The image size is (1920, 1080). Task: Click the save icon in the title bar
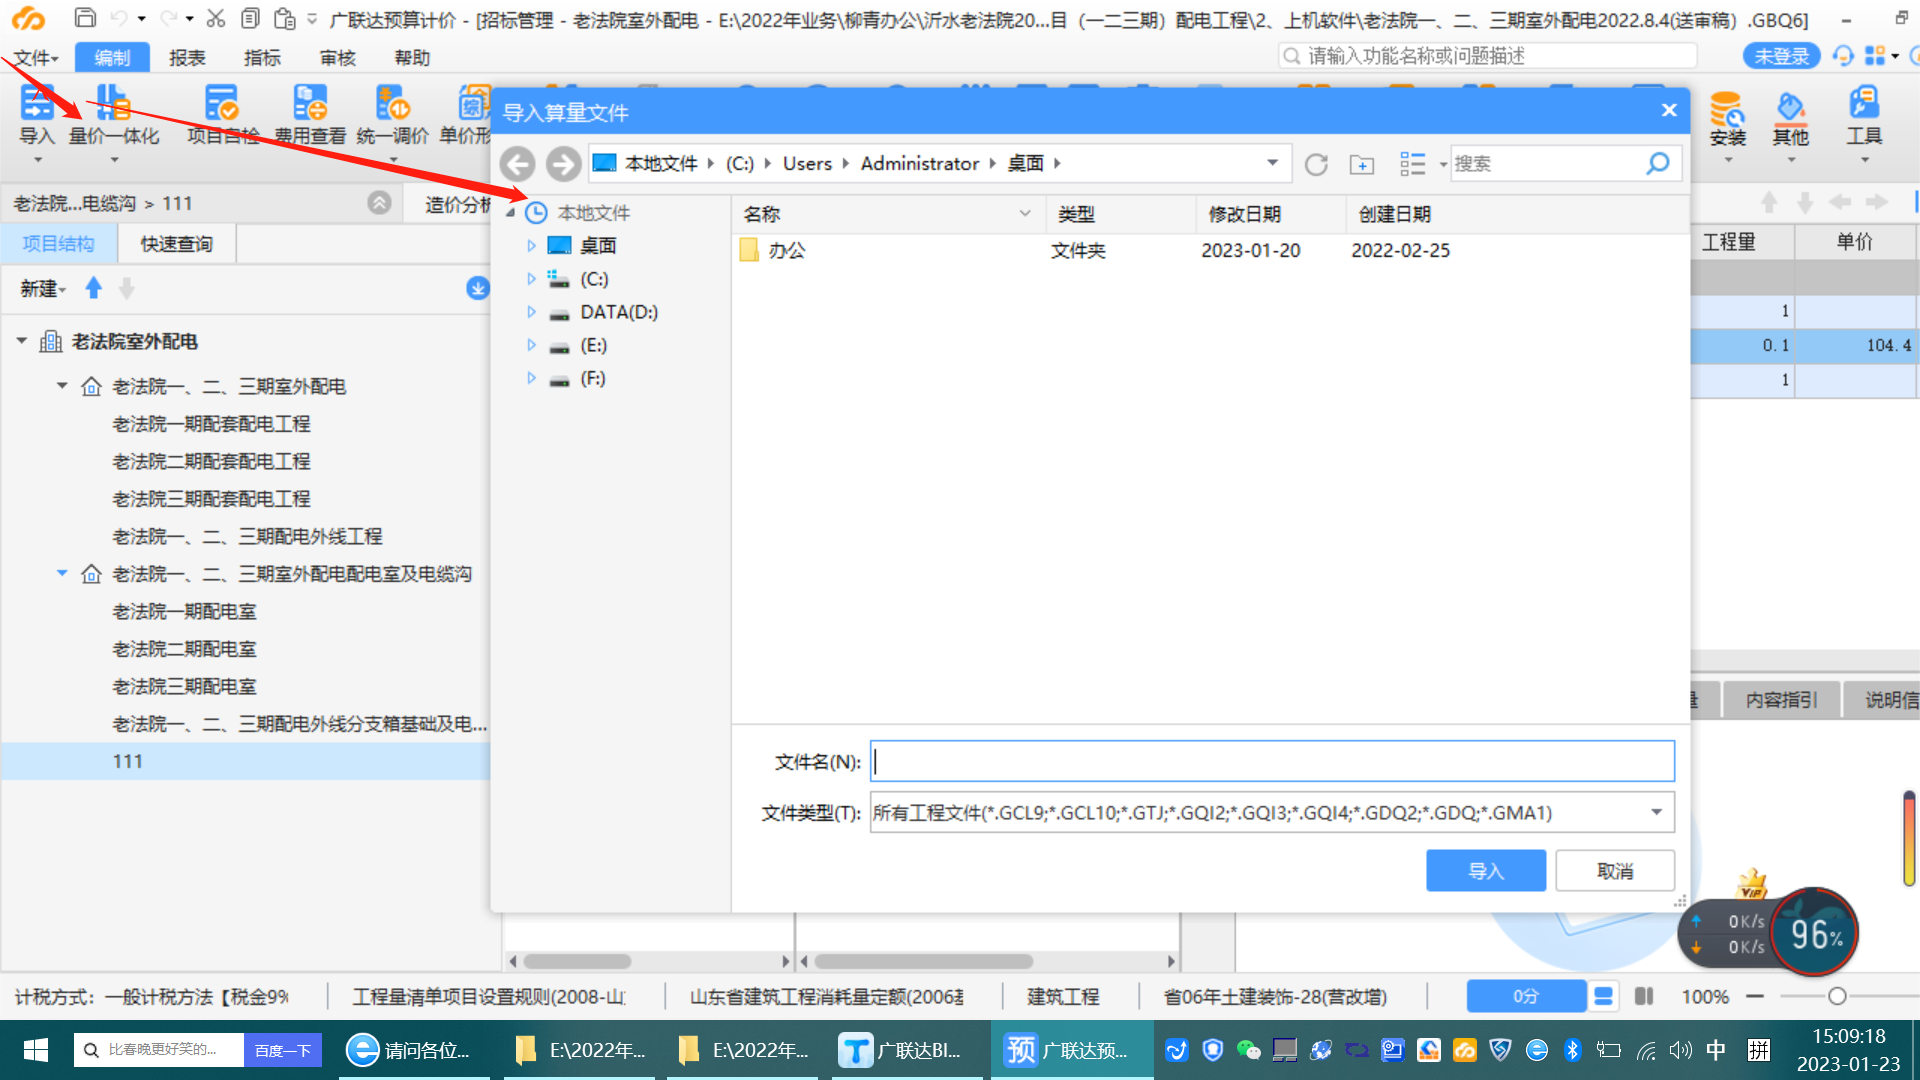tap(85, 18)
